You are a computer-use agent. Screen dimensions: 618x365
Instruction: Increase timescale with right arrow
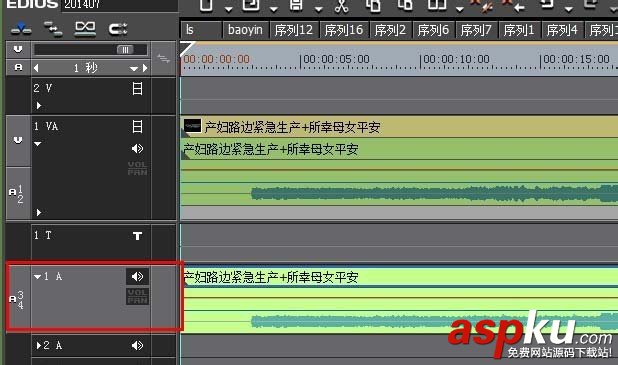145,68
